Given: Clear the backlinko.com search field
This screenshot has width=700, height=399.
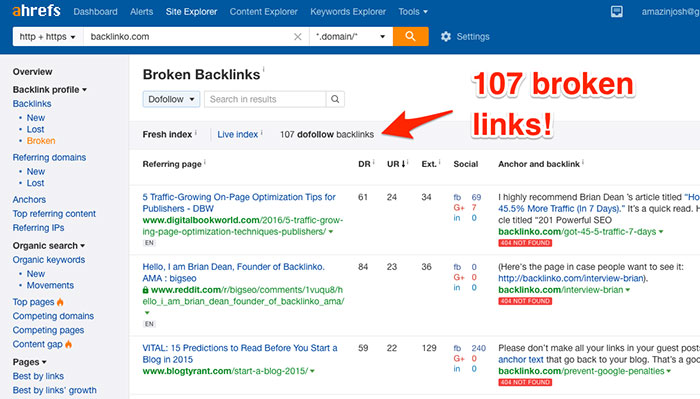Looking at the screenshot, I should point(298,37).
